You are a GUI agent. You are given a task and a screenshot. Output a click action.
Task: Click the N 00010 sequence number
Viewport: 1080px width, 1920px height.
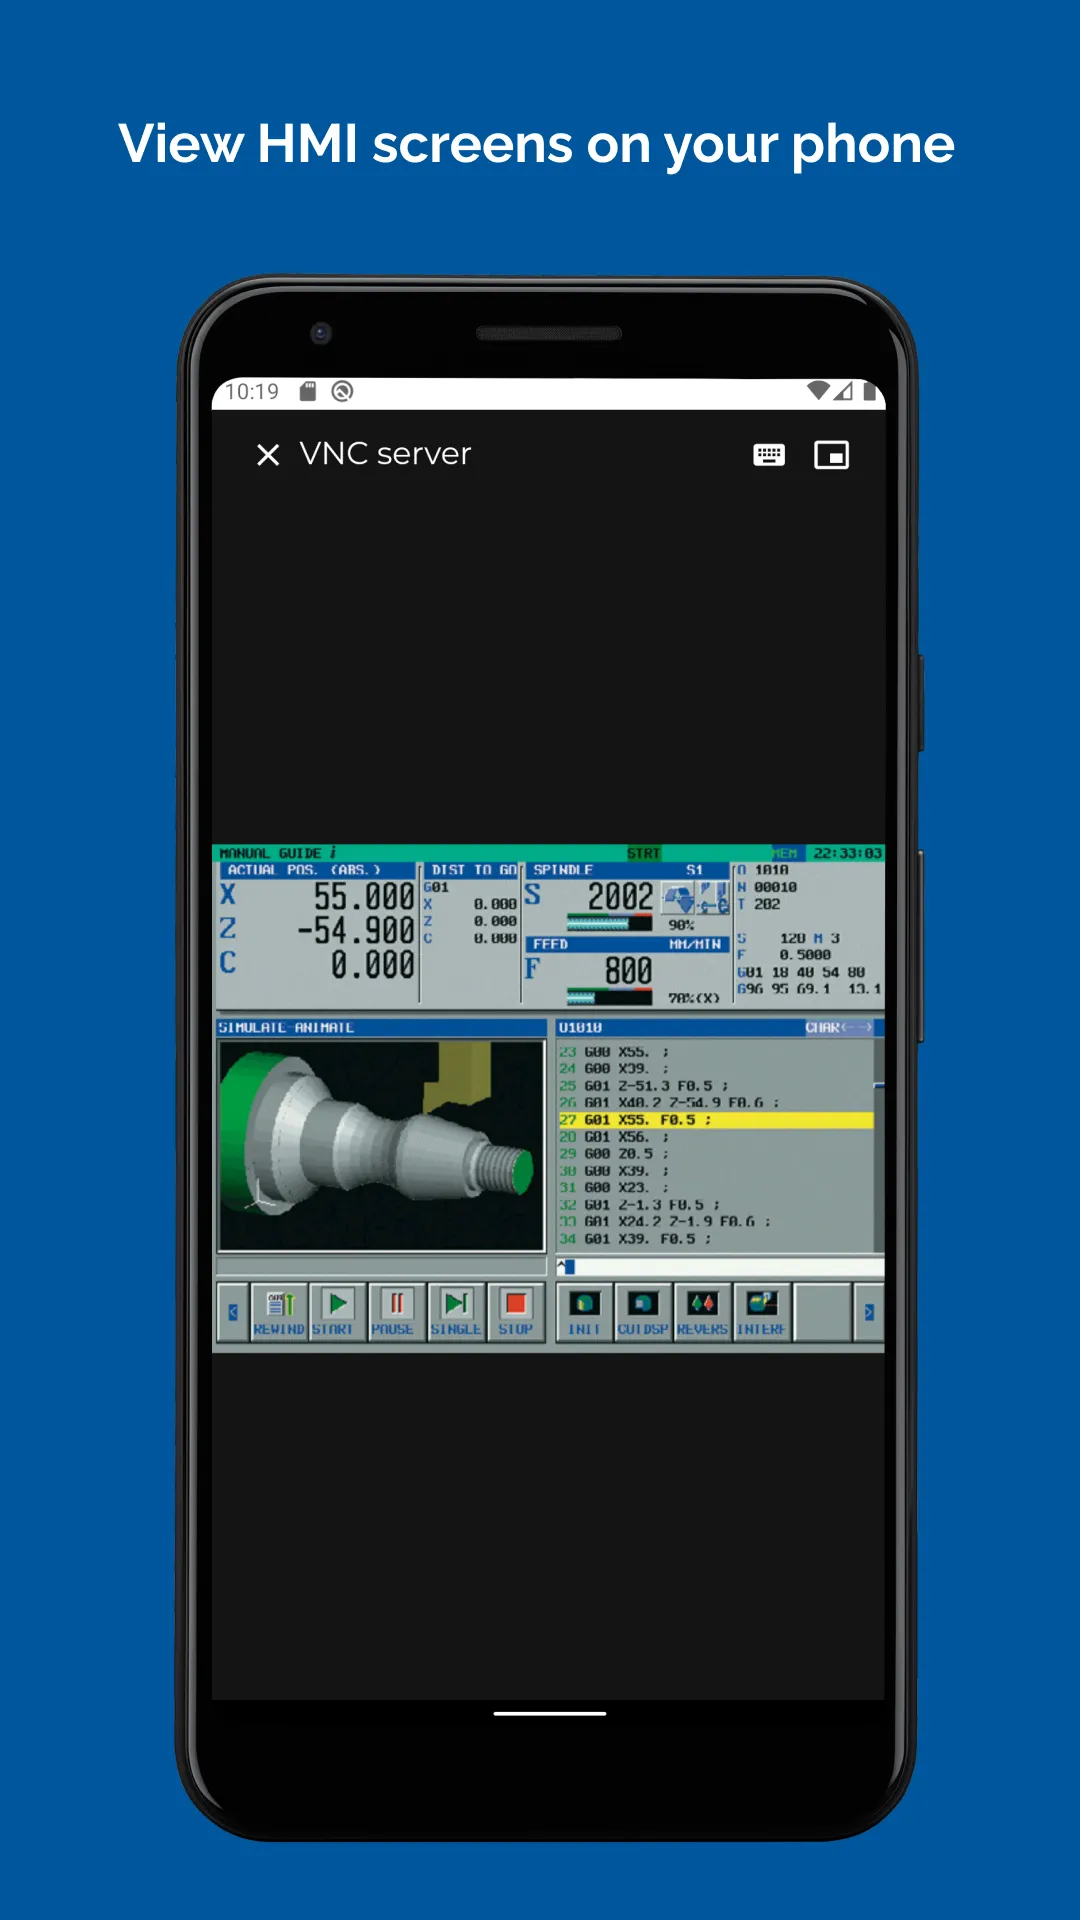(x=767, y=887)
